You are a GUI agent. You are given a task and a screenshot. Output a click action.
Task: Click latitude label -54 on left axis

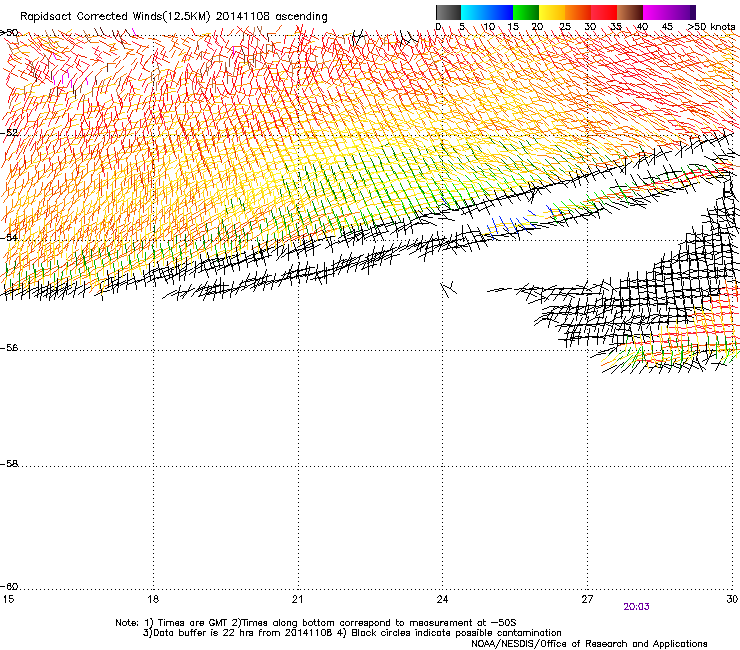point(9,237)
